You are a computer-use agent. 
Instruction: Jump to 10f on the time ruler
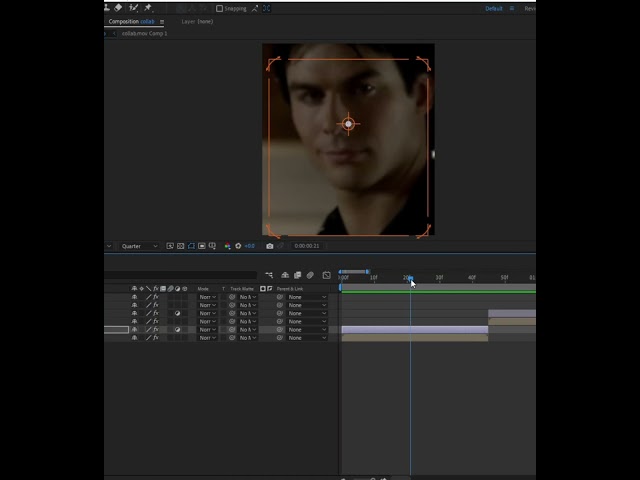(x=374, y=278)
